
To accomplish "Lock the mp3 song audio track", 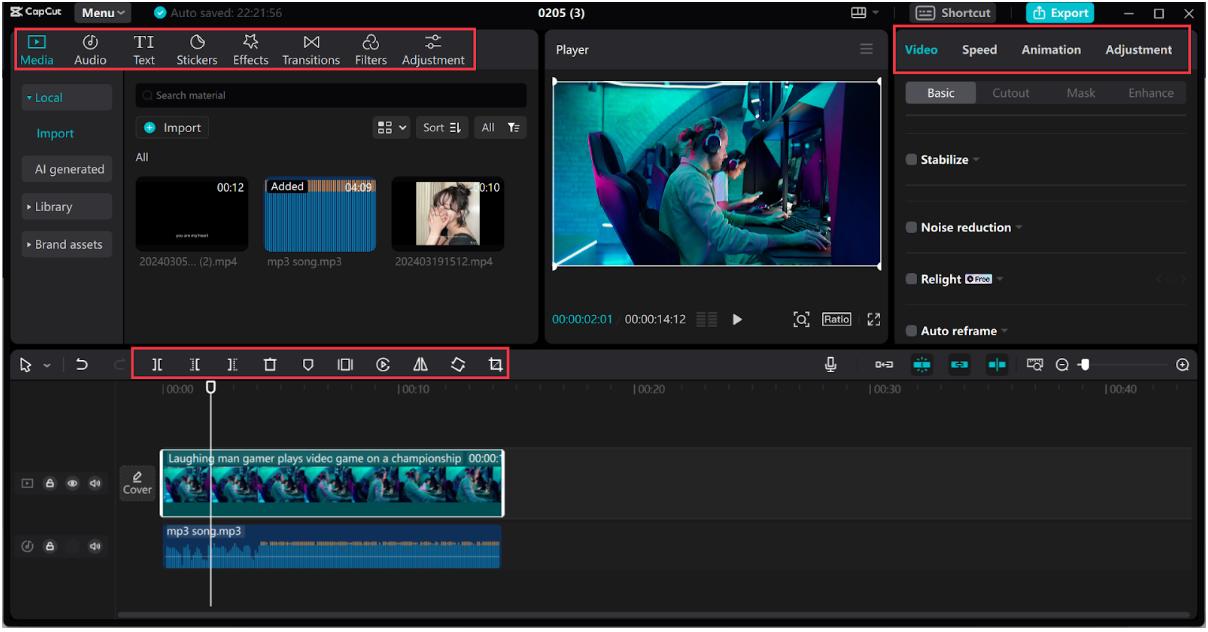I will [49, 546].
